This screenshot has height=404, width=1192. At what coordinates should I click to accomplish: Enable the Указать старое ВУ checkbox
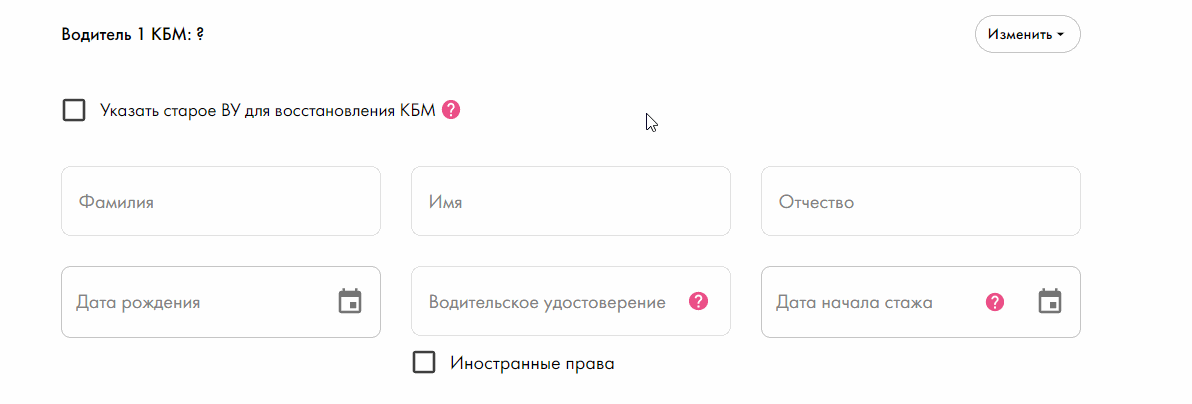[x=74, y=111]
